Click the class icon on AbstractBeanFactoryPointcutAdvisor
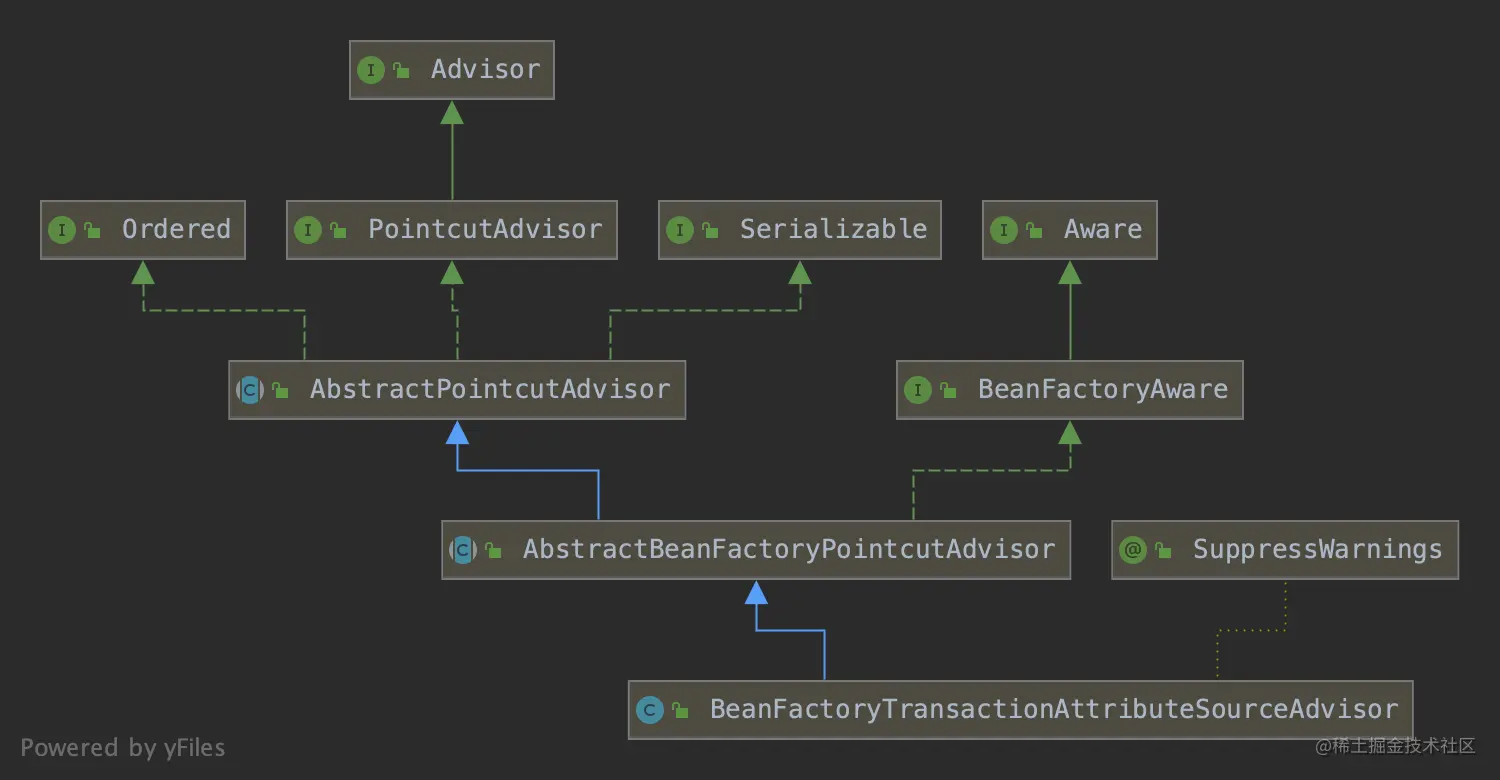The width and height of the screenshot is (1500, 780). (461, 549)
